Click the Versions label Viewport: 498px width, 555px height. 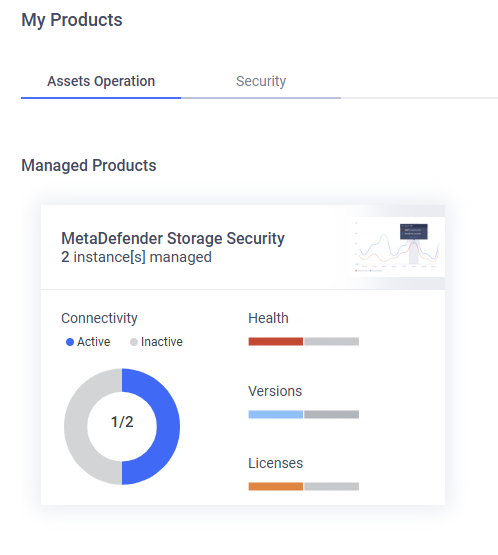click(275, 391)
